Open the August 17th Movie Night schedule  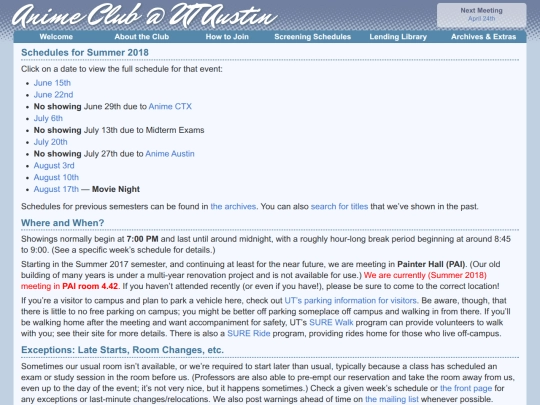click(x=56, y=189)
